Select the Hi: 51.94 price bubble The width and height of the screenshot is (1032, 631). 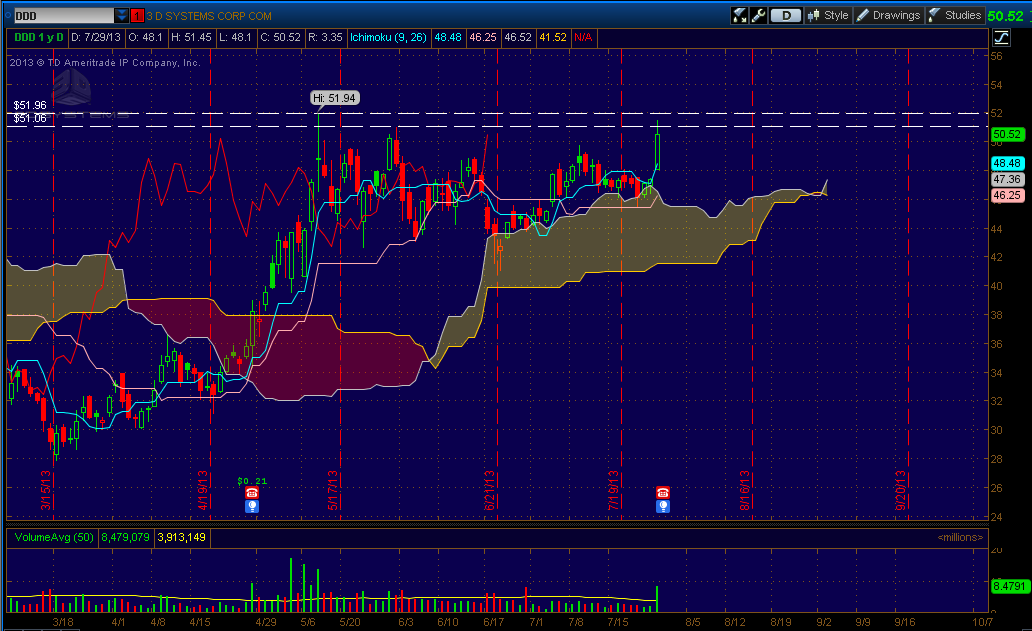point(335,98)
